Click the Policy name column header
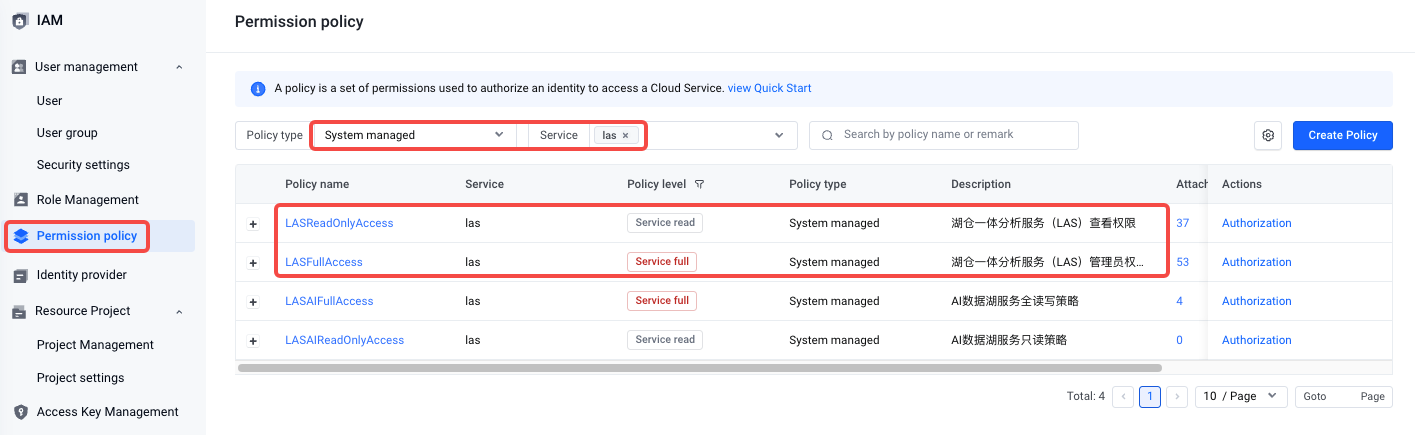Viewport: 1415px width, 435px height. tap(317, 184)
